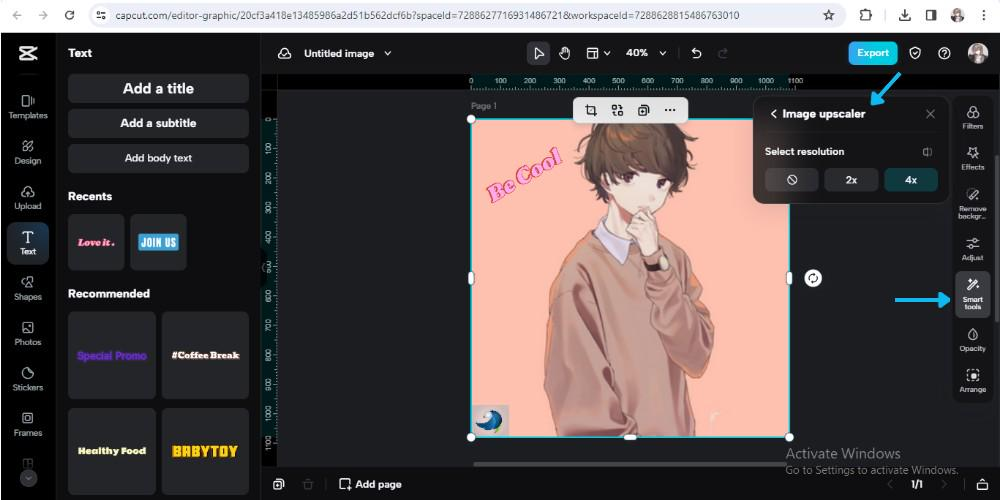The image size is (1000, 500).
Task: Click the Export button
Action: click(872, 54)
